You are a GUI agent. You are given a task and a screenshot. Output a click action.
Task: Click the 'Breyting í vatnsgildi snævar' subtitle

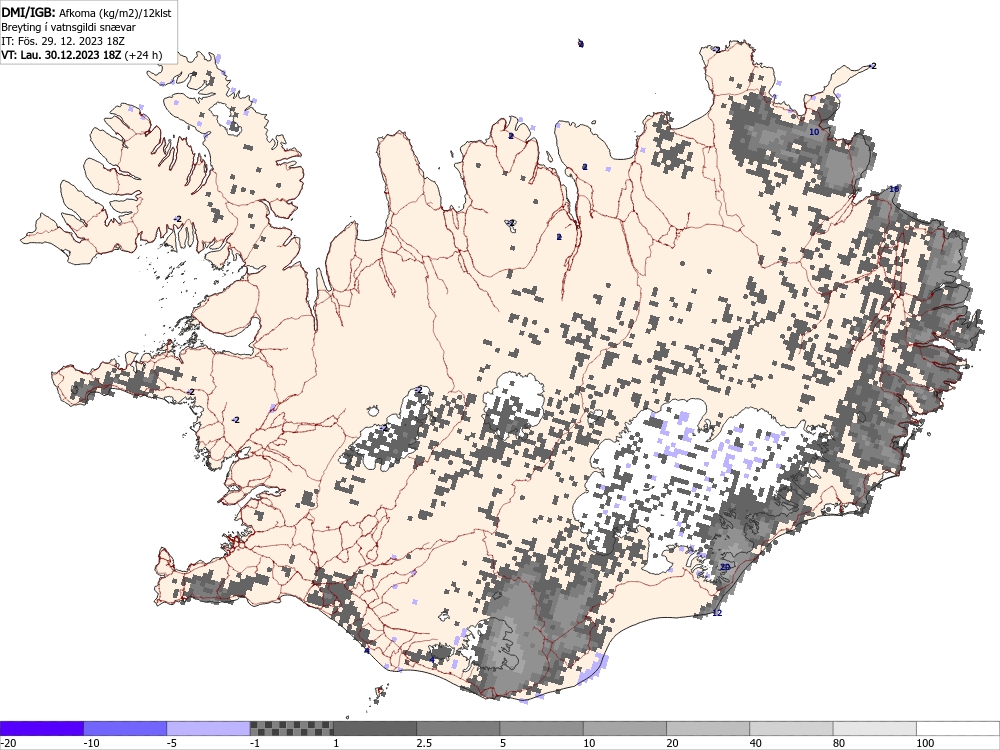[x=68, y=27]
